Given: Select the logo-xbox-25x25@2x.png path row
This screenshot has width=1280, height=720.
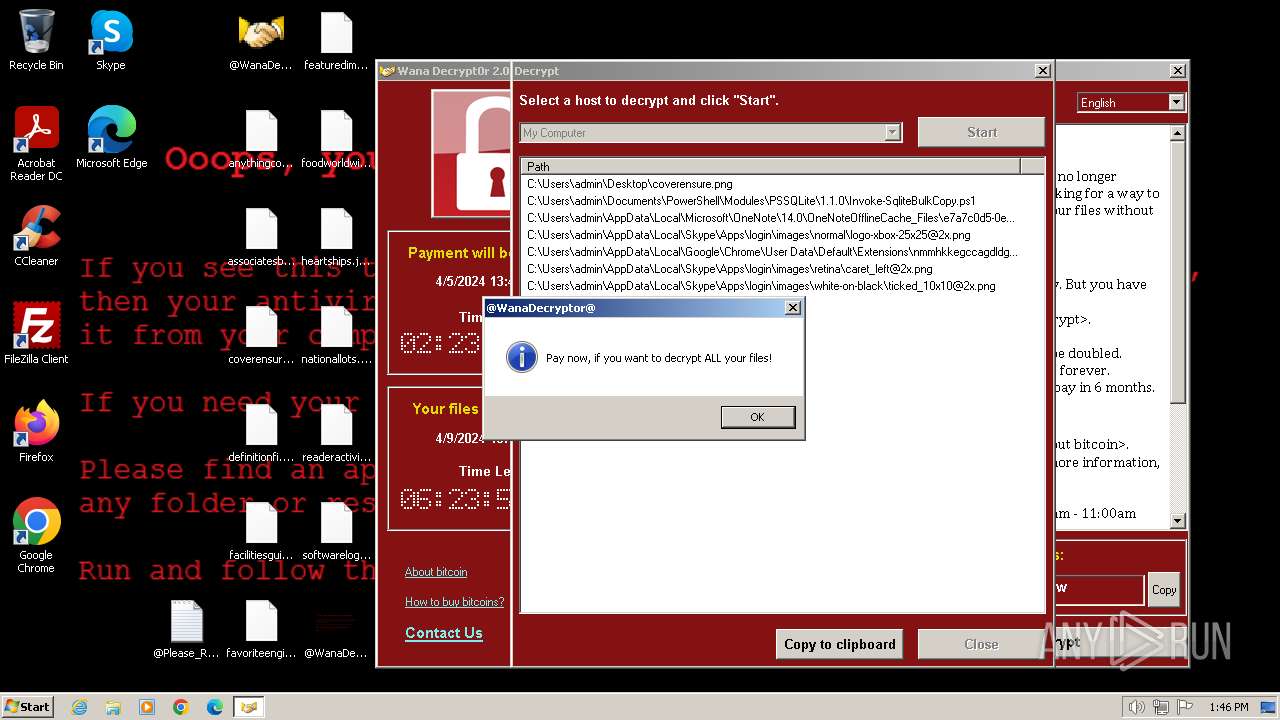Looking at the screenshot, I should [x=749, y=235].
